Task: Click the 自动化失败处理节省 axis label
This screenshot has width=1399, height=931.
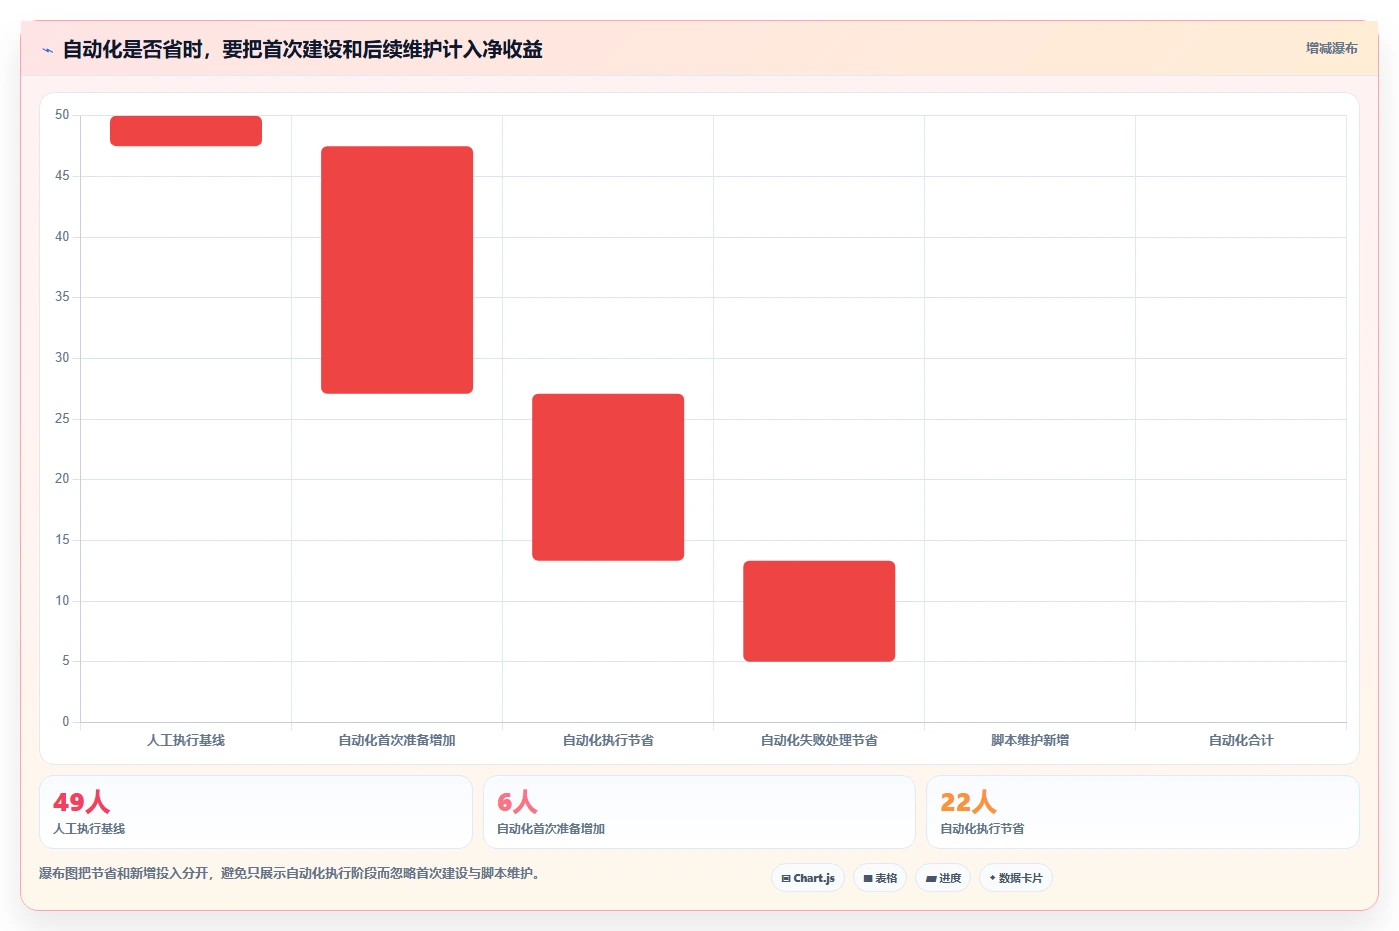Action: 819,740
